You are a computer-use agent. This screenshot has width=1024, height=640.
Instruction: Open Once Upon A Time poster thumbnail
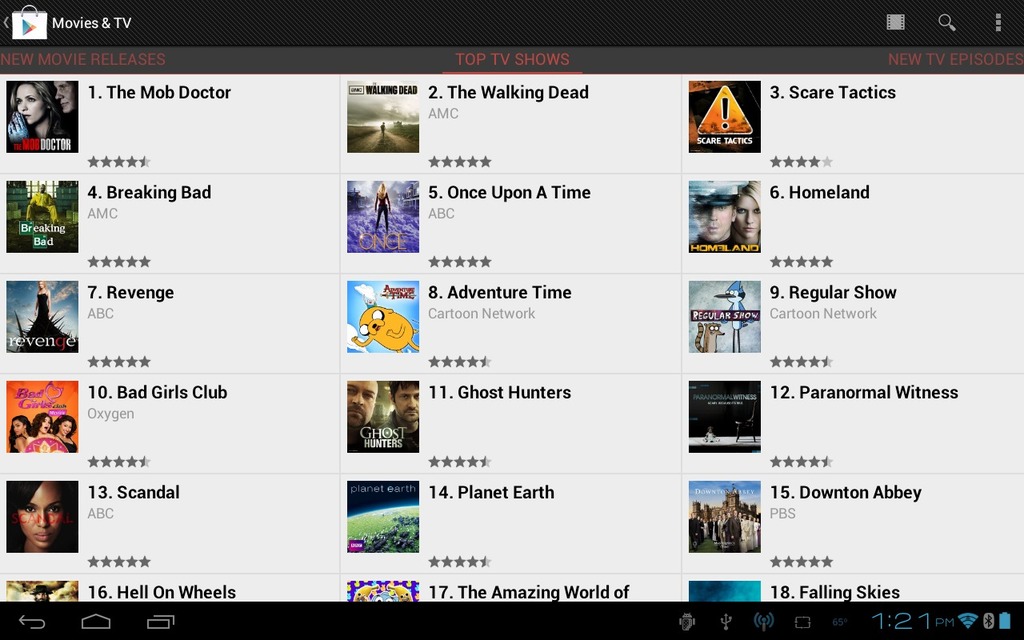coord(383,217)
